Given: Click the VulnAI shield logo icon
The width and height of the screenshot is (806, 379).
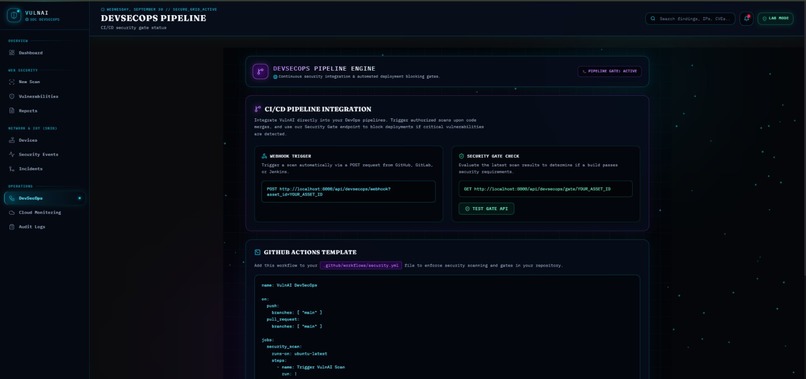Looking at the screenshot, I should tap(14, 15).
